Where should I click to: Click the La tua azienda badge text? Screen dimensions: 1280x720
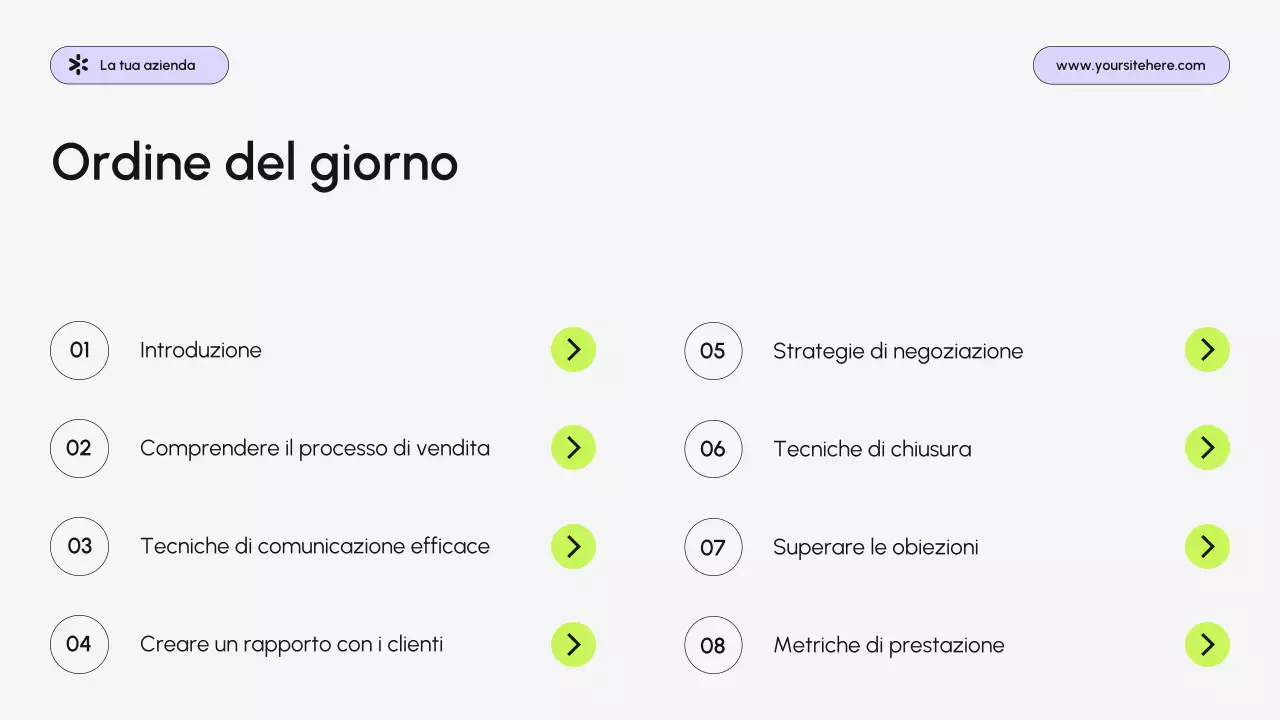(147, 65)
